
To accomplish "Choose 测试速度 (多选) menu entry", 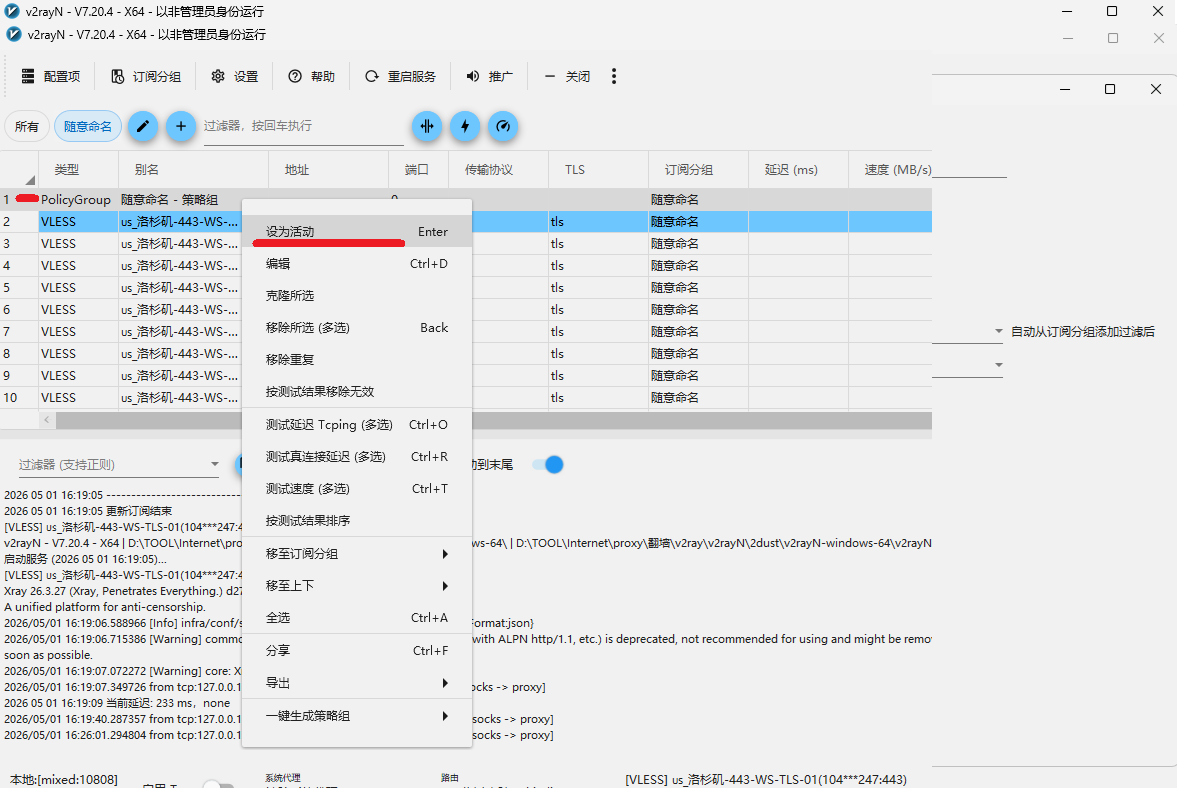I will 357,489.
